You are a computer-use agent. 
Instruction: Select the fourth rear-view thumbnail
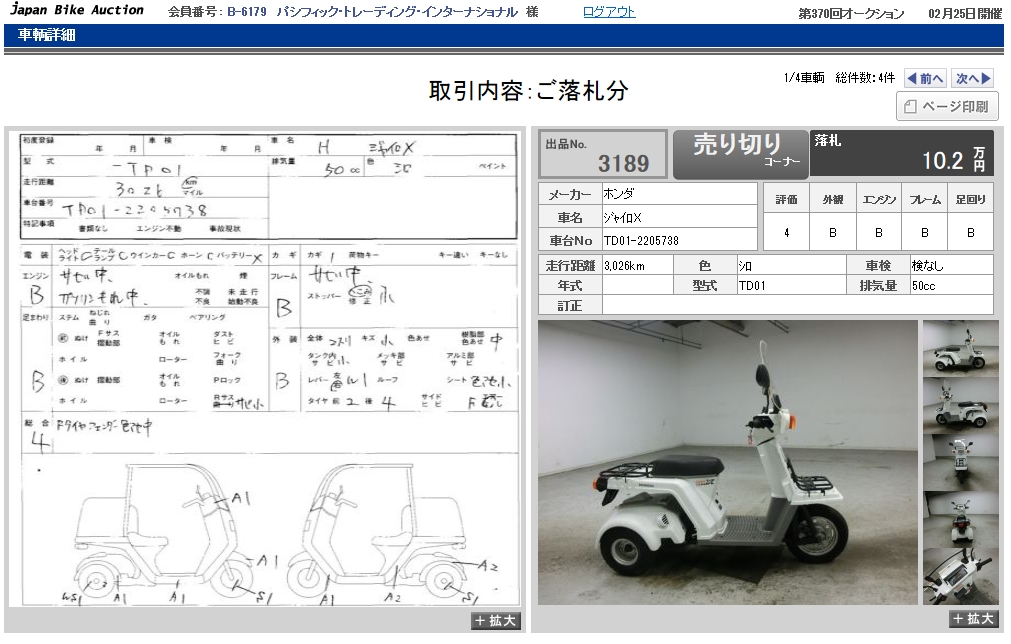[960, 519]
